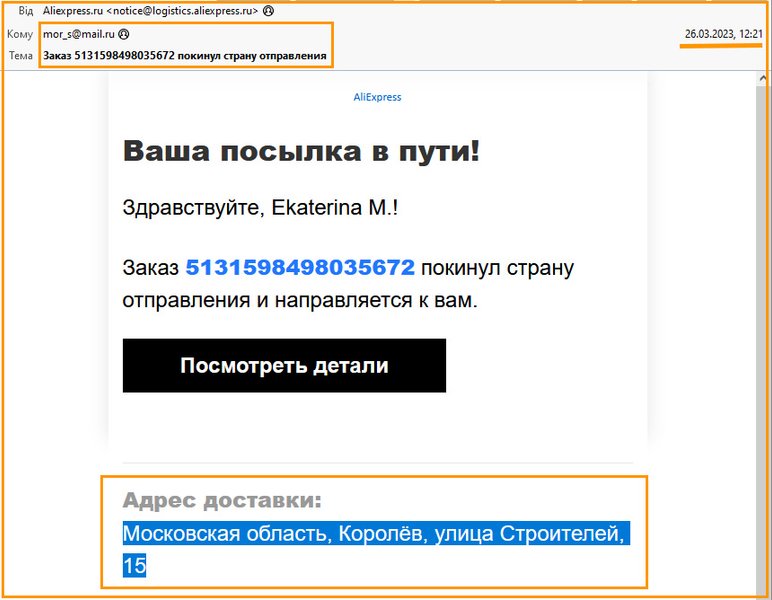Click the Тема field label
The image size is (772, 600).
click(20, 56)
